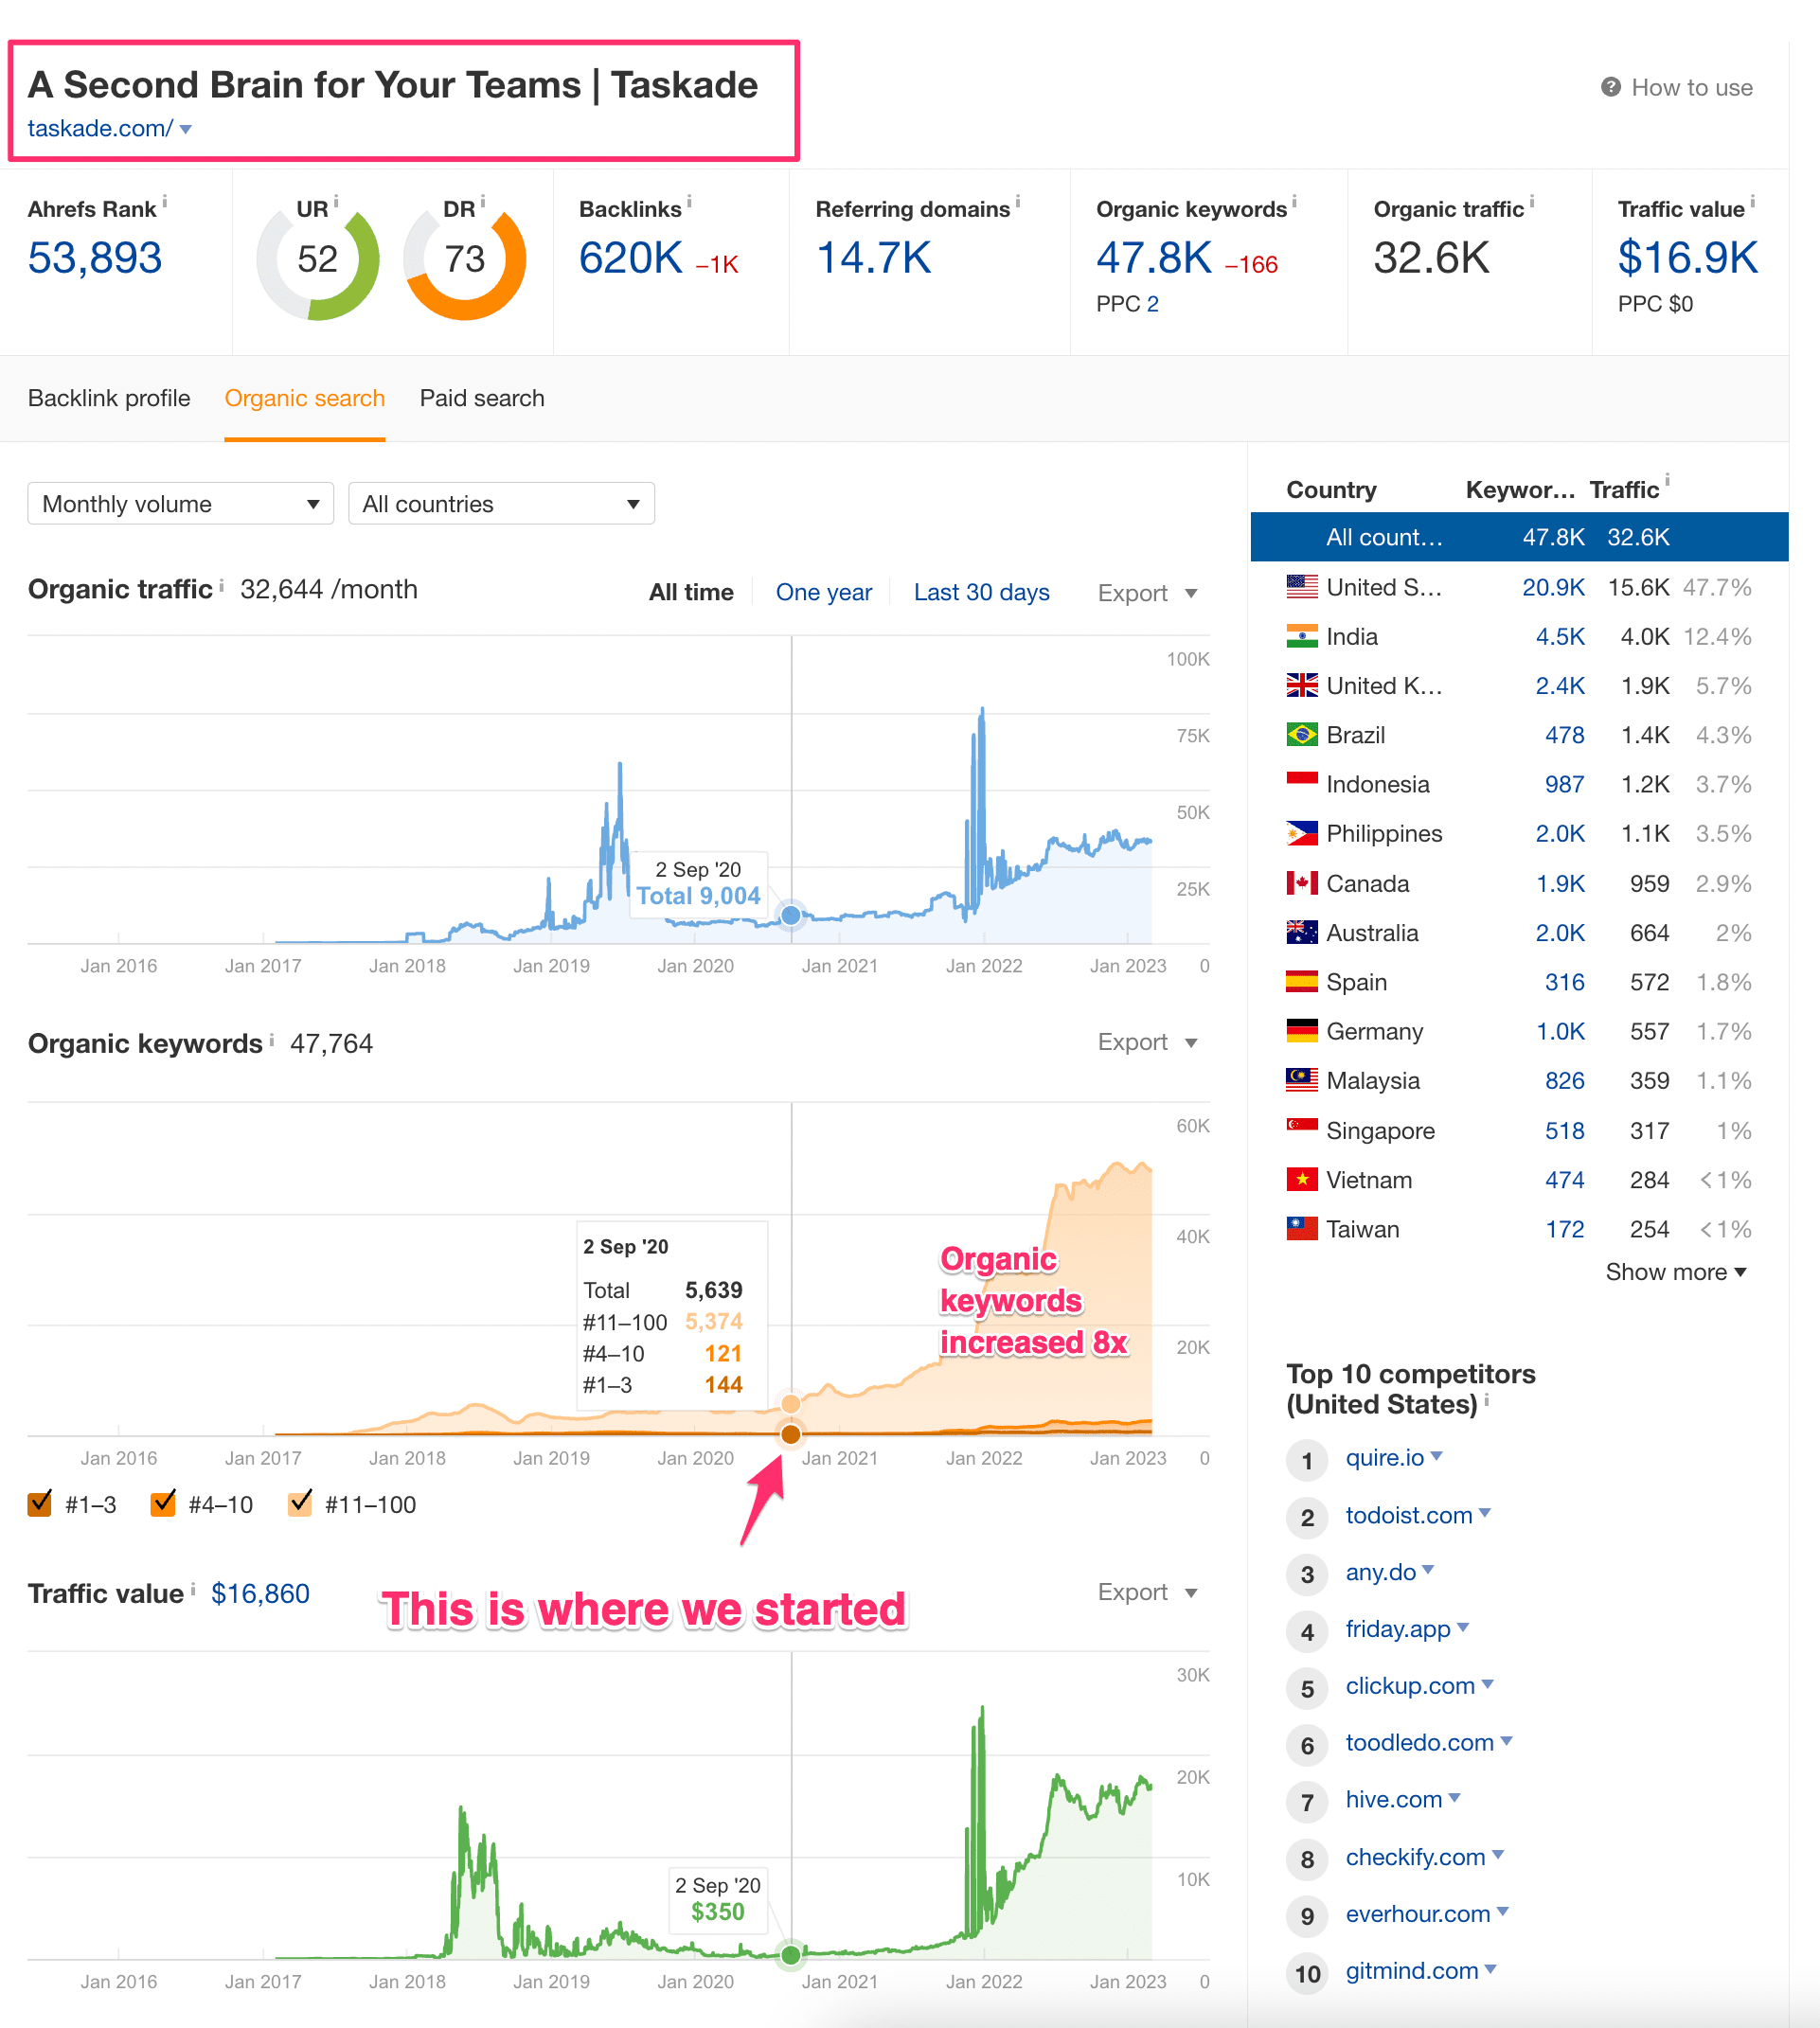Open the friday.app competitor link

tap(1397, 1628)
